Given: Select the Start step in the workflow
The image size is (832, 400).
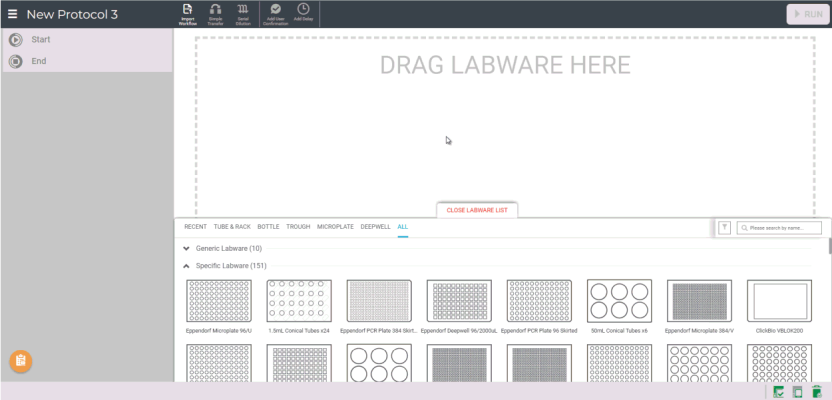Looking at the screenshot, I should [x=86, y=39].
